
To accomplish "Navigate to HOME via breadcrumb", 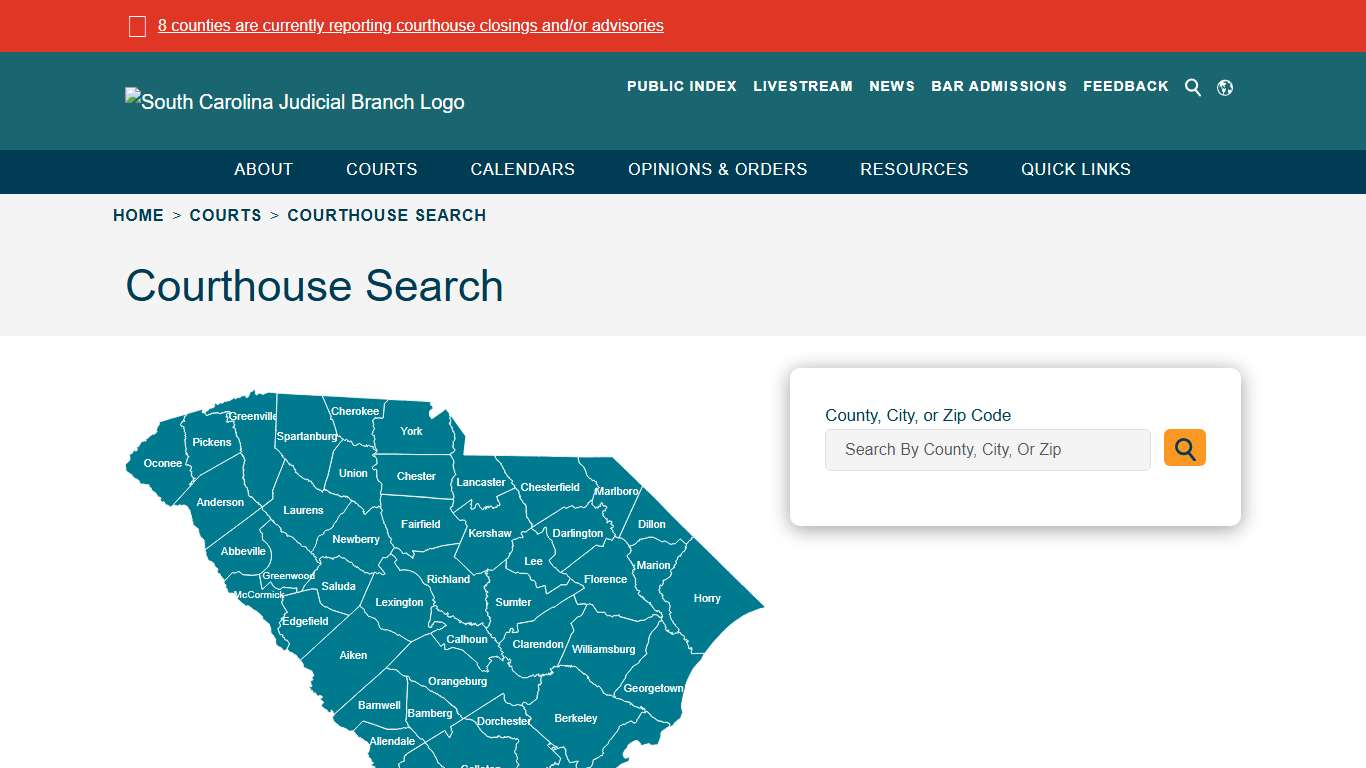I will pos(138,215).
